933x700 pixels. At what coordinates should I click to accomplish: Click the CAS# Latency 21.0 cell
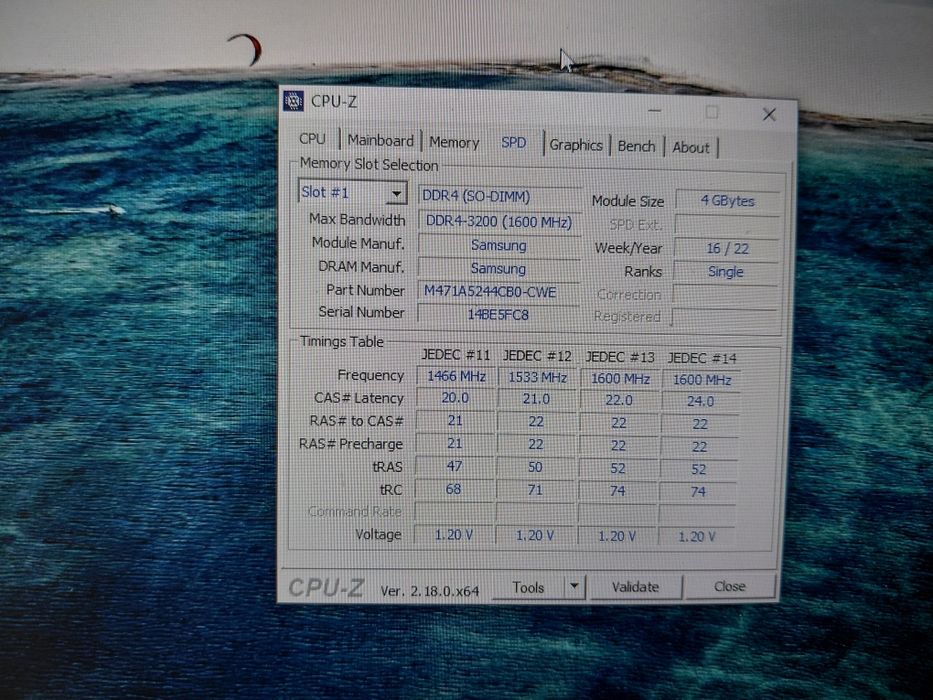coord(536,399)
